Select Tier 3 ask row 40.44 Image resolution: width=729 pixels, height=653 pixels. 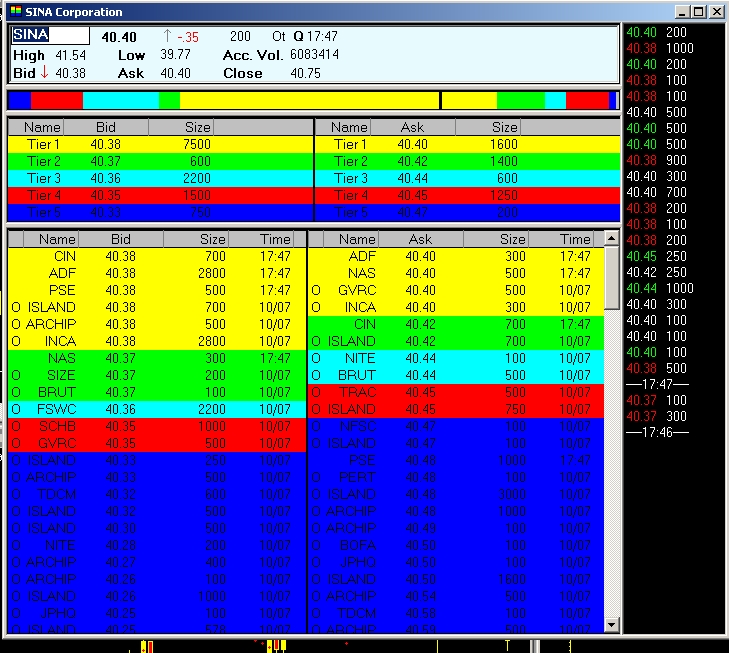coord(467,178)
